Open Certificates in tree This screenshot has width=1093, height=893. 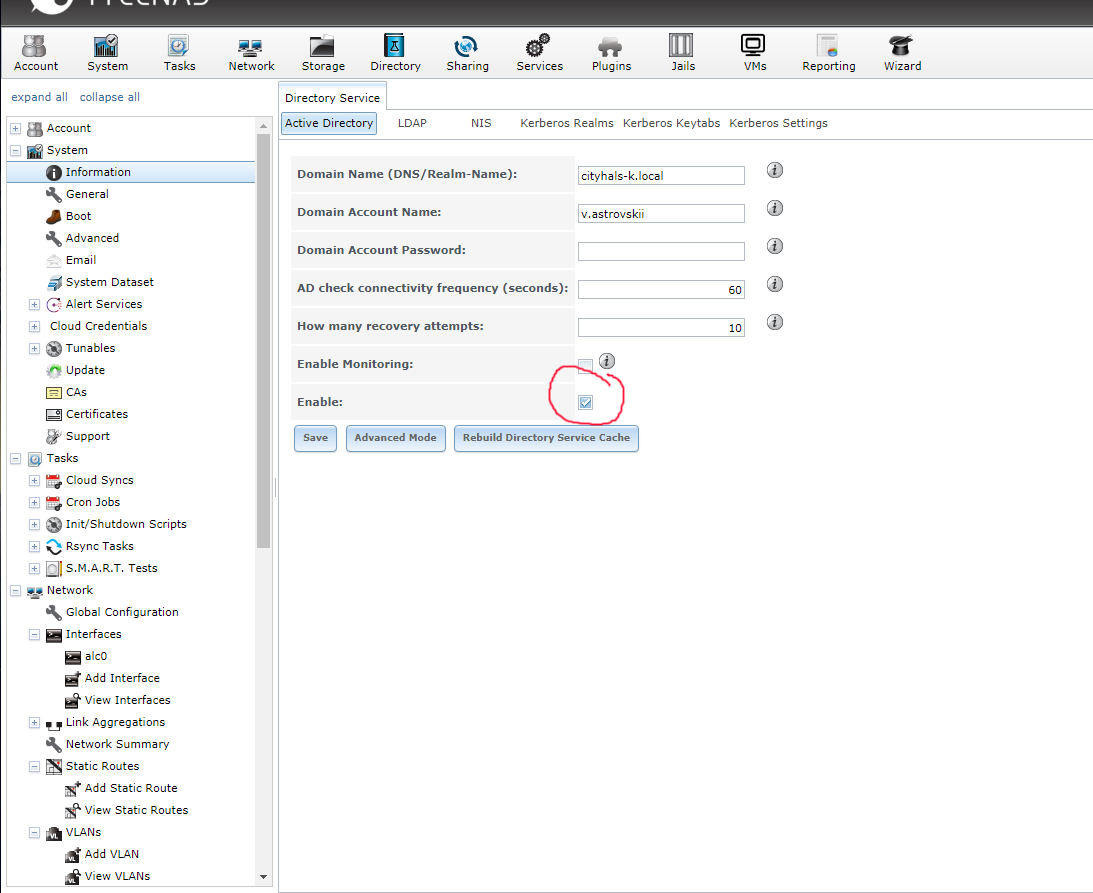click(x=97, y=414)
